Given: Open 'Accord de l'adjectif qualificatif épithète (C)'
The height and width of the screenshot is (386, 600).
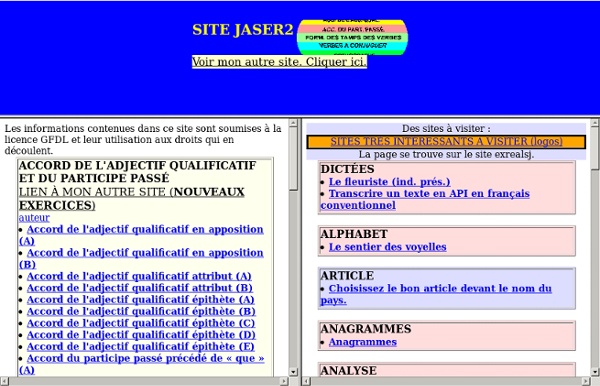Looking at the screenshot, I should pos(141,323).
